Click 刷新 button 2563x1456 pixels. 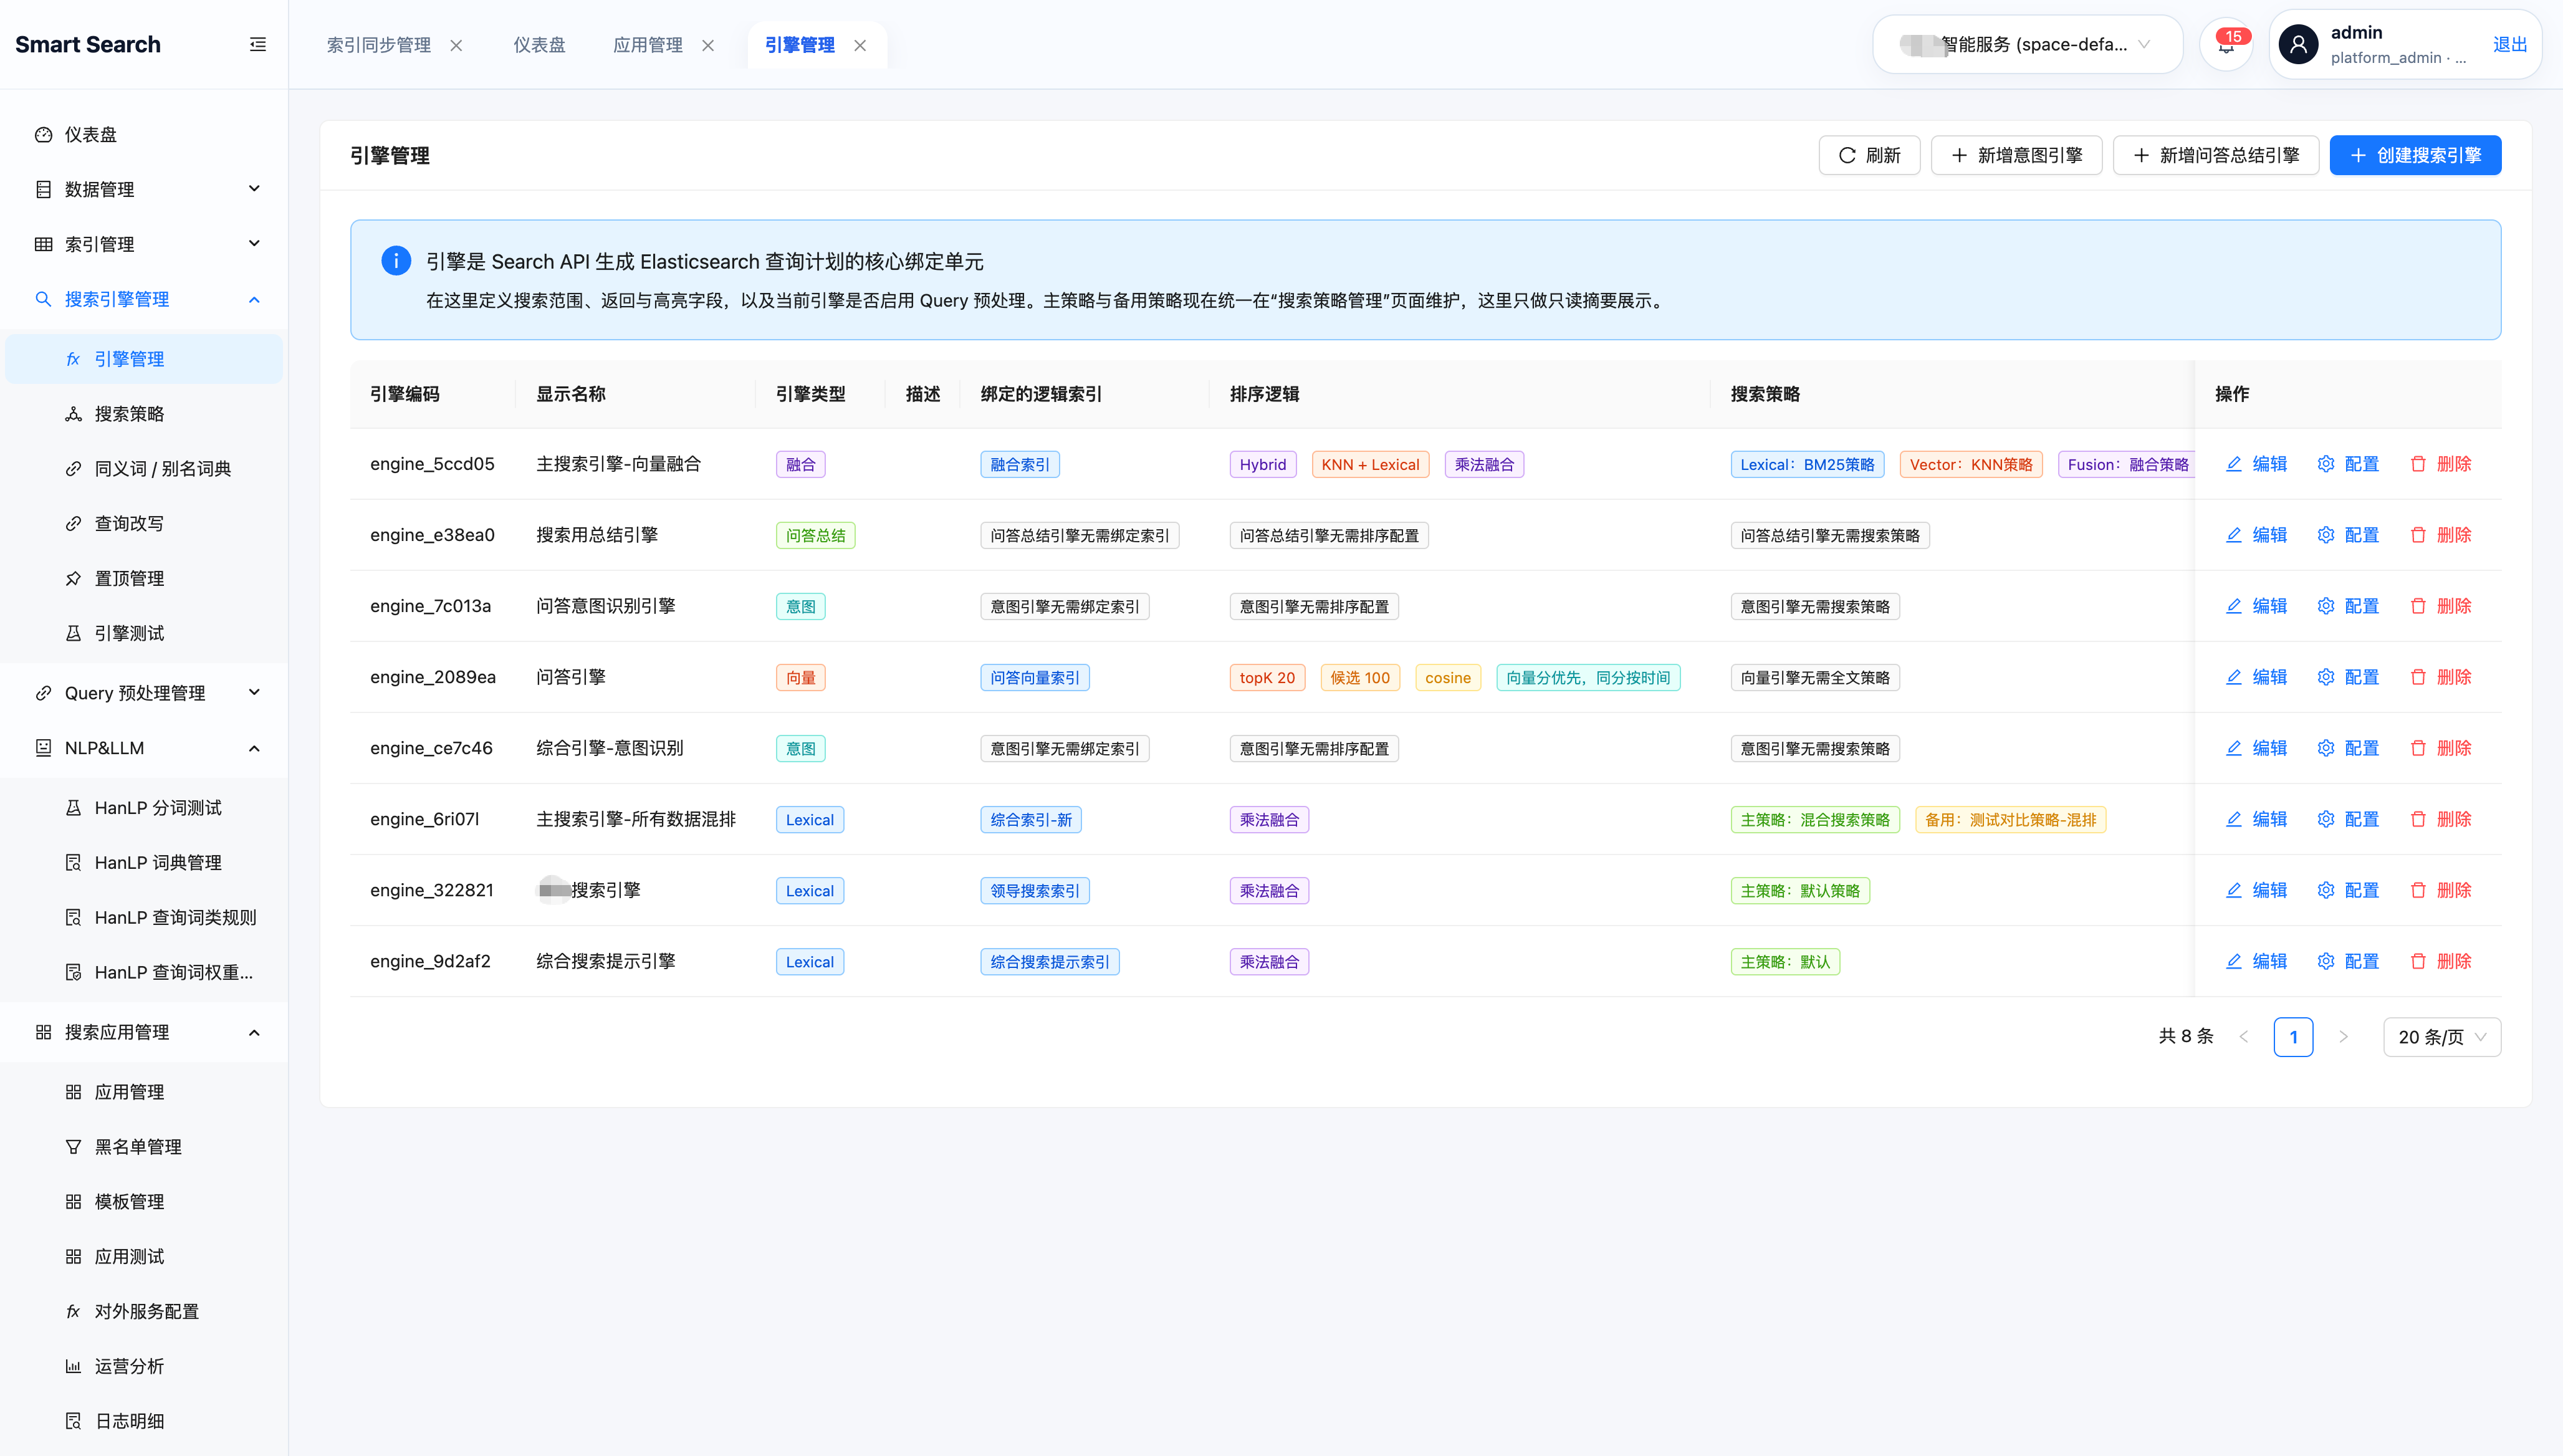tap(1869, 155)
